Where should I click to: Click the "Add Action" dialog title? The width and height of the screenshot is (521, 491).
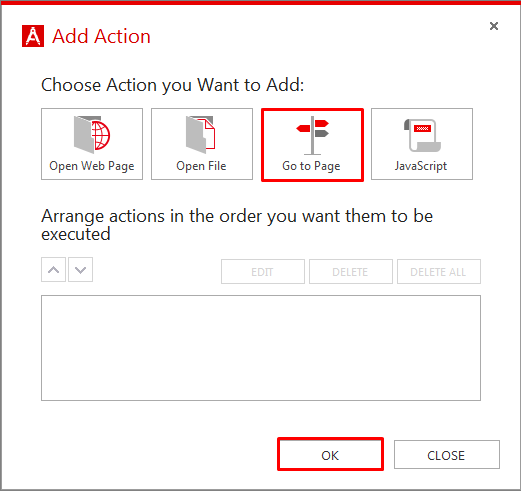(x=101, y=36)
